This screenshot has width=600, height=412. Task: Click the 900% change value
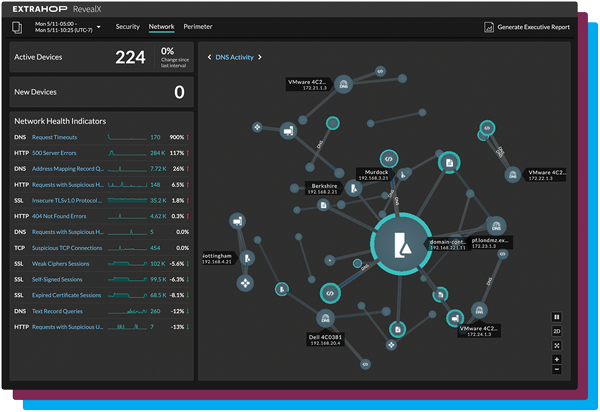(177, 137)
